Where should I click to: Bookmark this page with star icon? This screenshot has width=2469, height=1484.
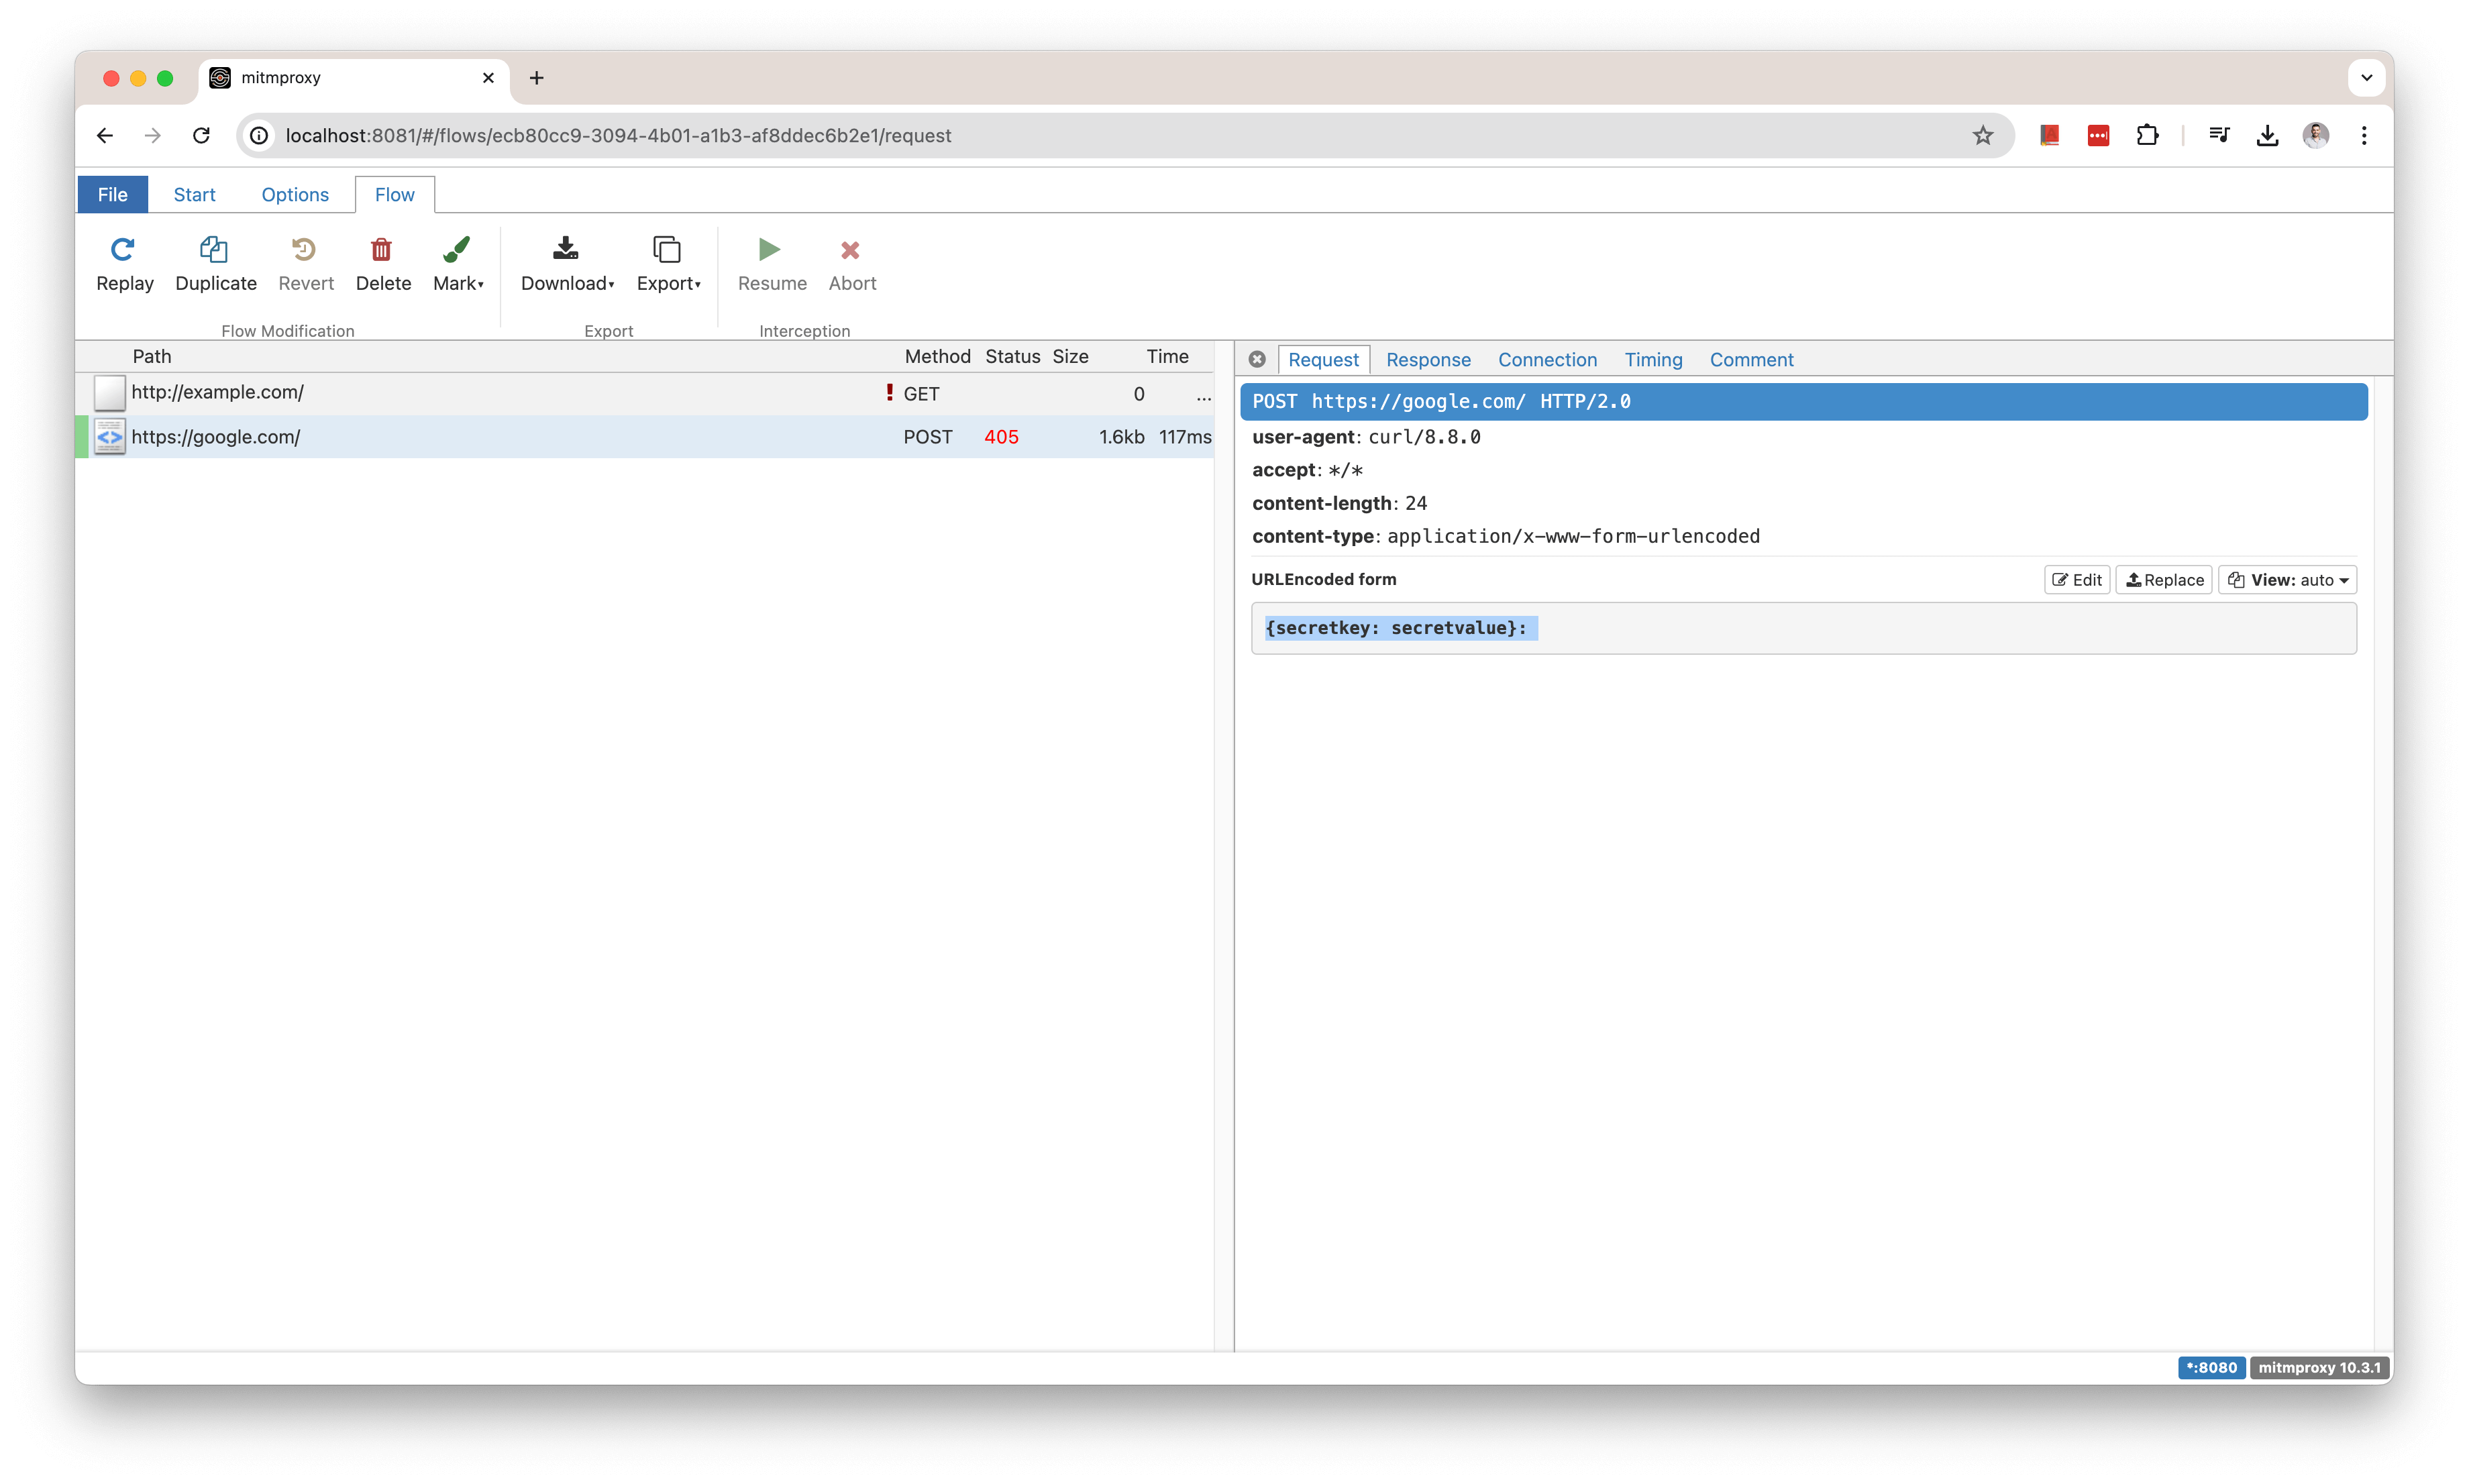pyautogui.click(x=1983, y=135)
